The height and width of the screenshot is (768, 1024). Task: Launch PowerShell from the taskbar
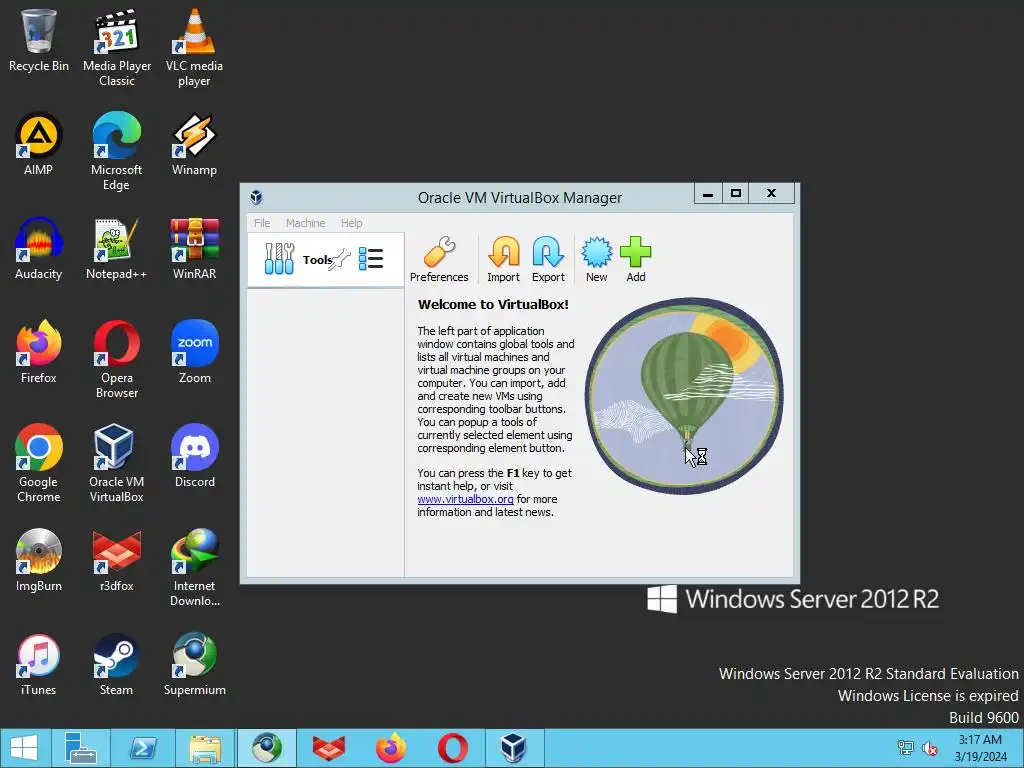[142, 748]
